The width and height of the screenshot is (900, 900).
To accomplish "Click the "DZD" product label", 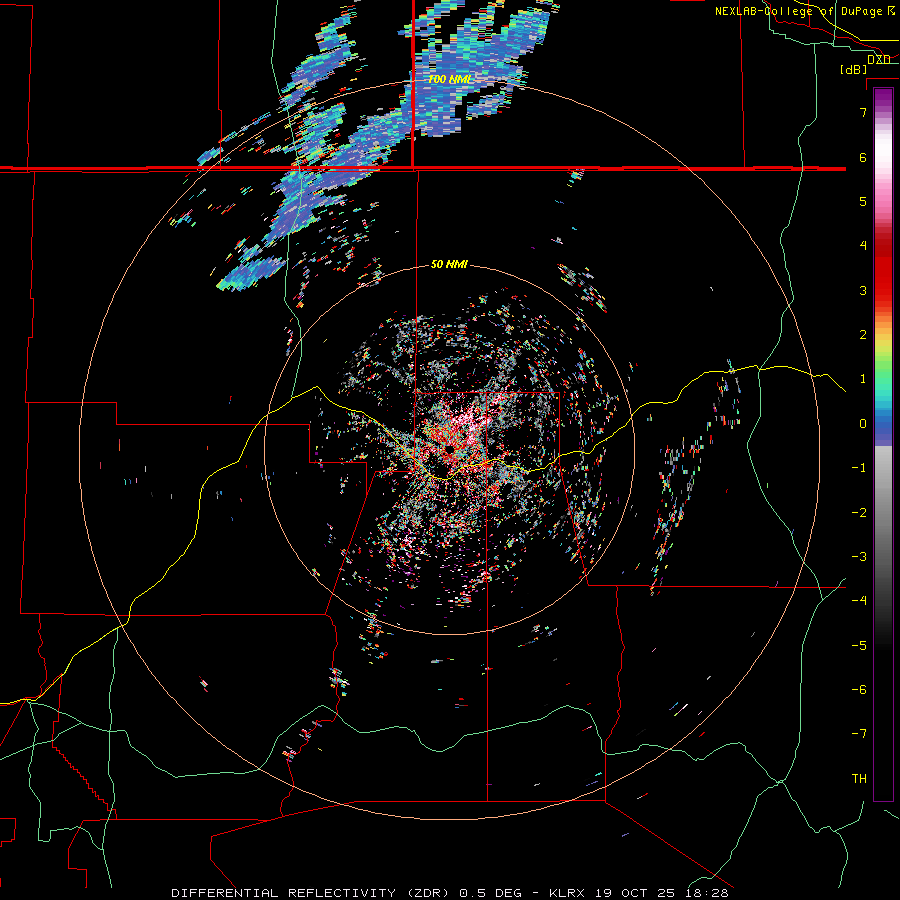I will coord(879,60).
